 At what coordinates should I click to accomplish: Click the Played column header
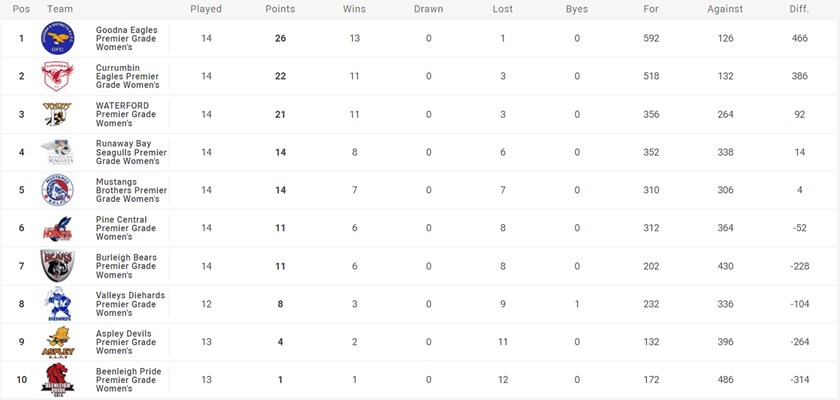[x=206, y=9]
